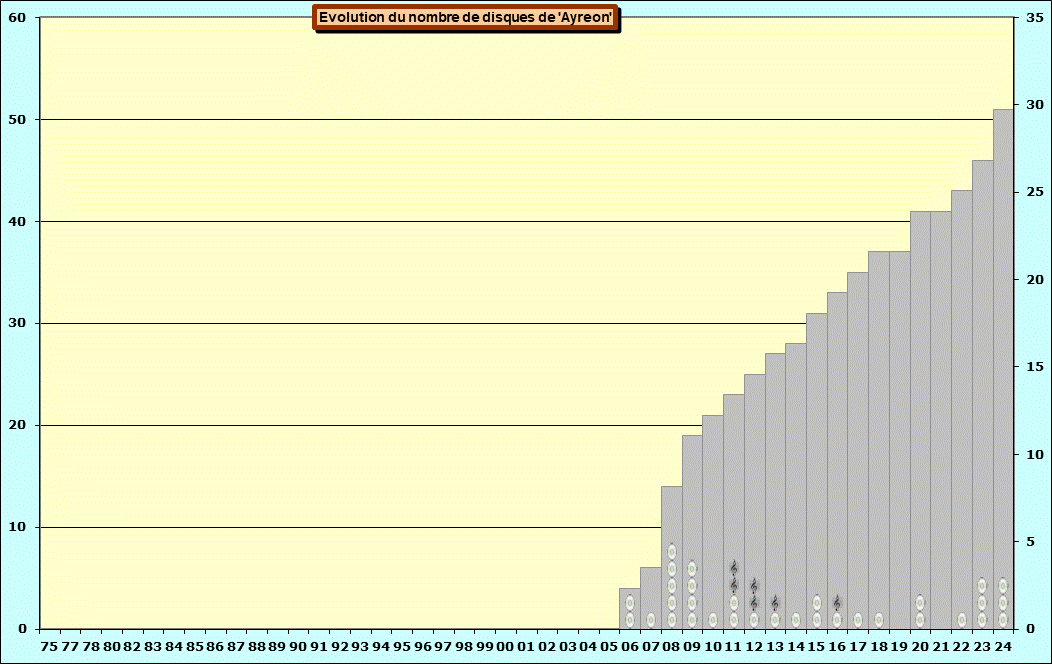Click x-axis year label '85'

coord(195,646)
